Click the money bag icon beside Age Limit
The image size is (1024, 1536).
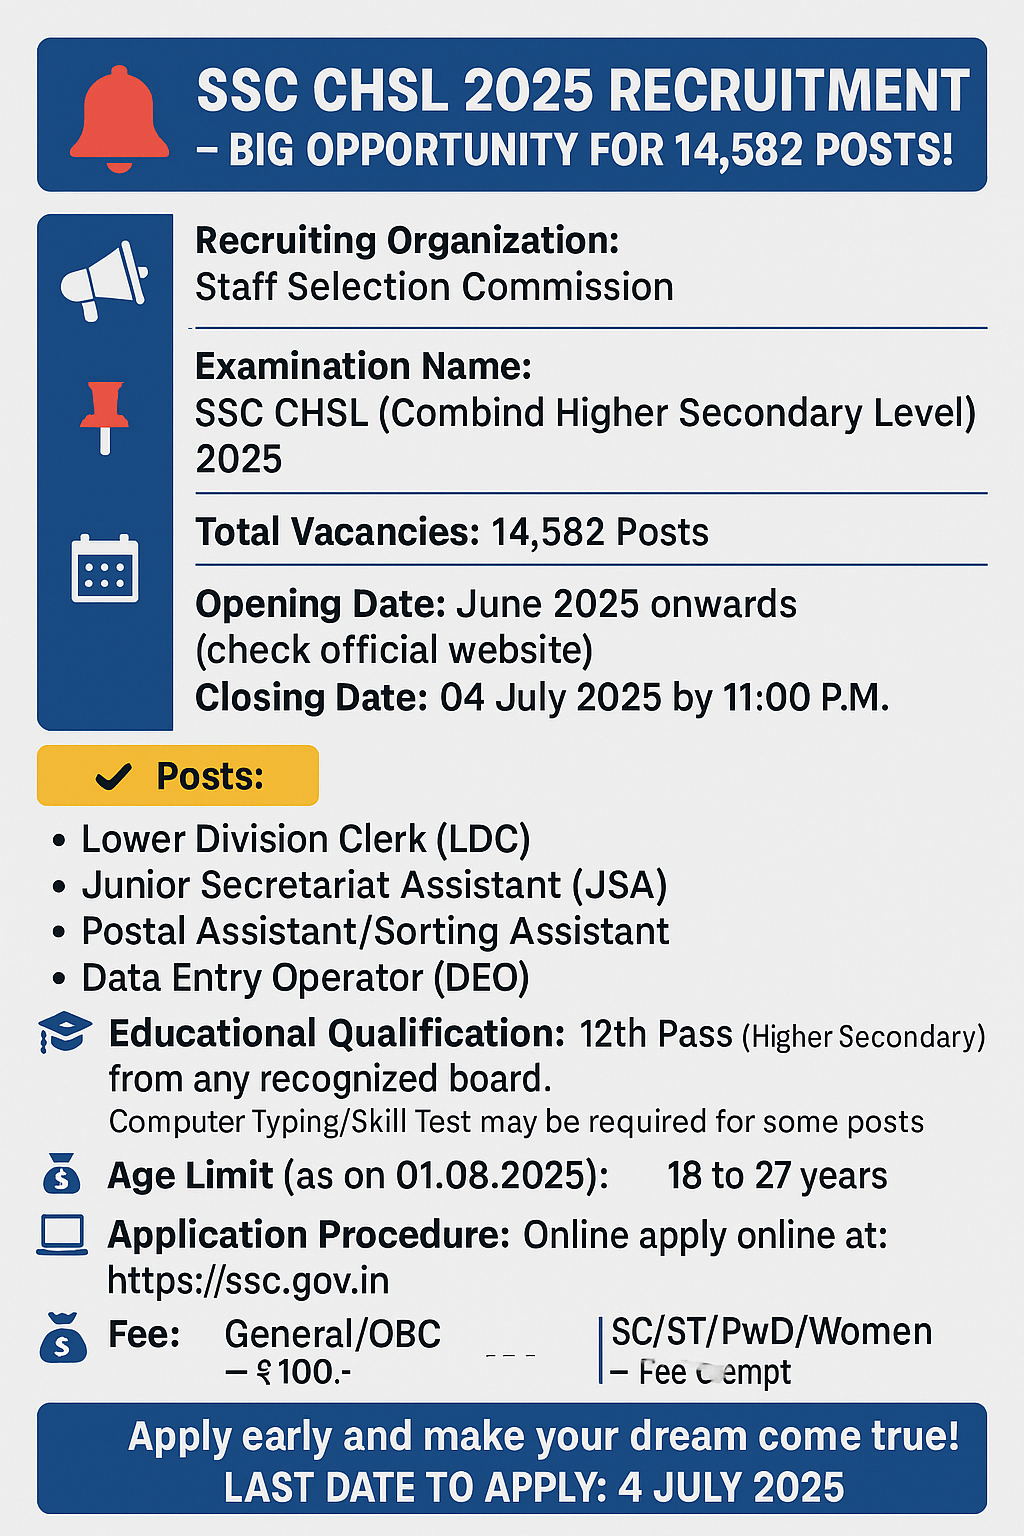click(x=62, y=1173)
